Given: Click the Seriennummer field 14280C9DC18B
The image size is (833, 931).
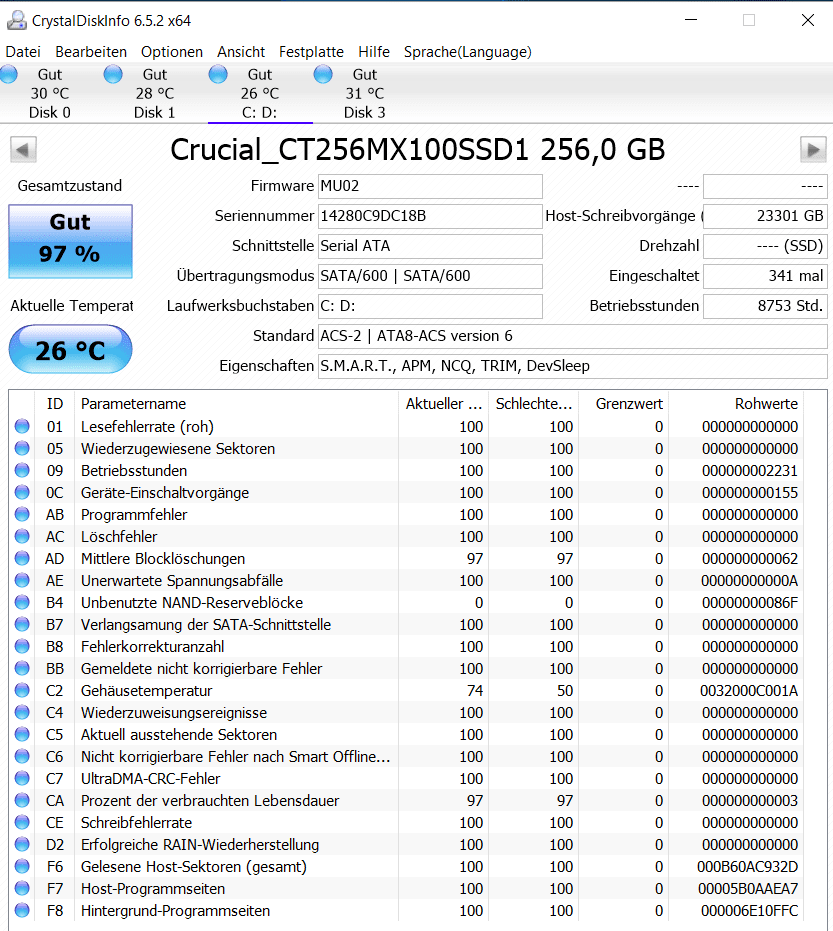Looking at the screenshot, I should pos(430,216).
